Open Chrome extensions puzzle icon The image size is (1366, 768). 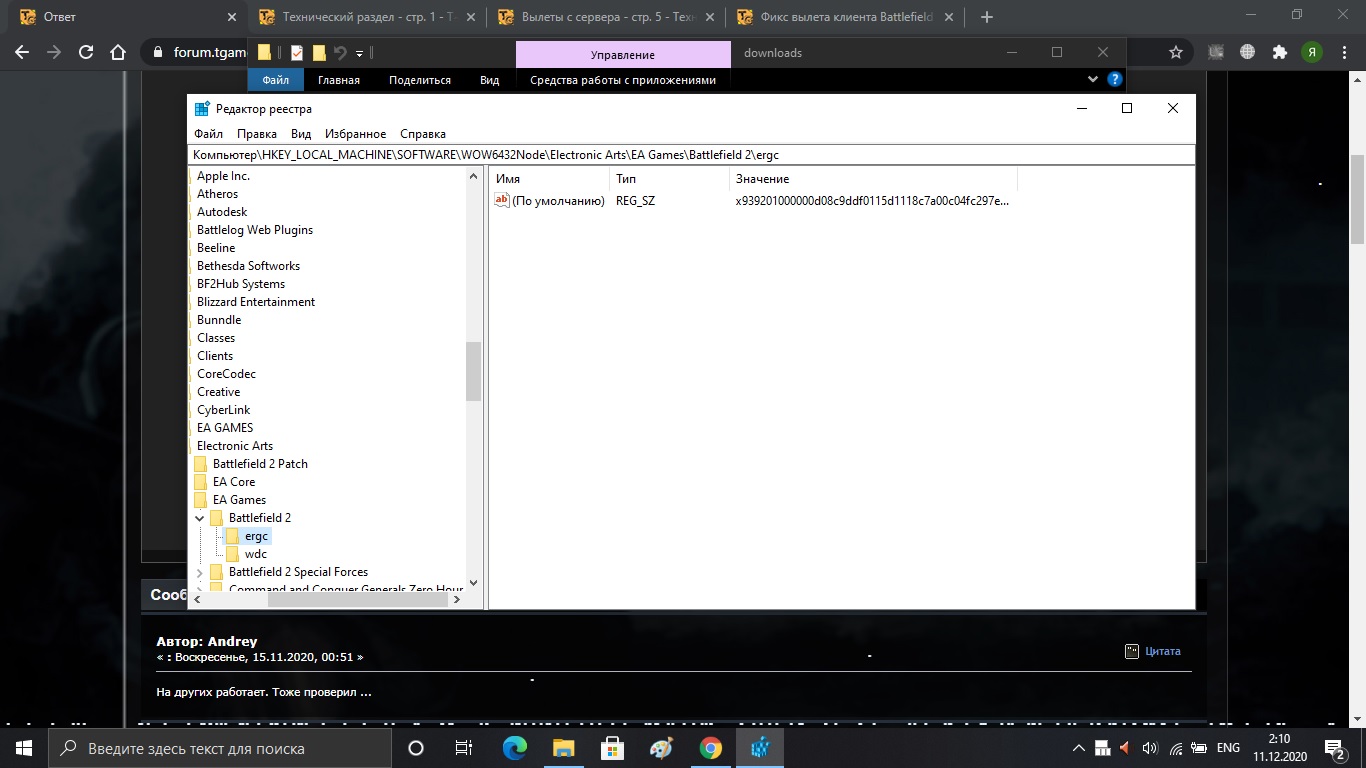point(1279,52)
